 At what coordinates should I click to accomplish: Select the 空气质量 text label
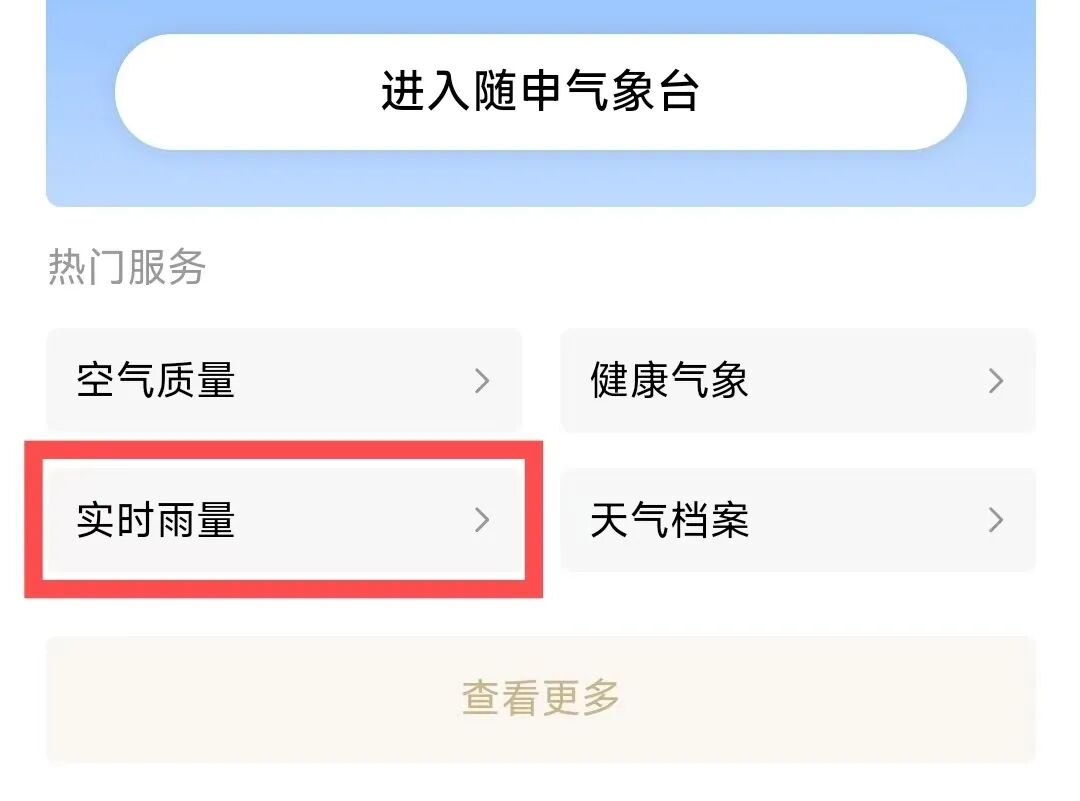(156, 380)
